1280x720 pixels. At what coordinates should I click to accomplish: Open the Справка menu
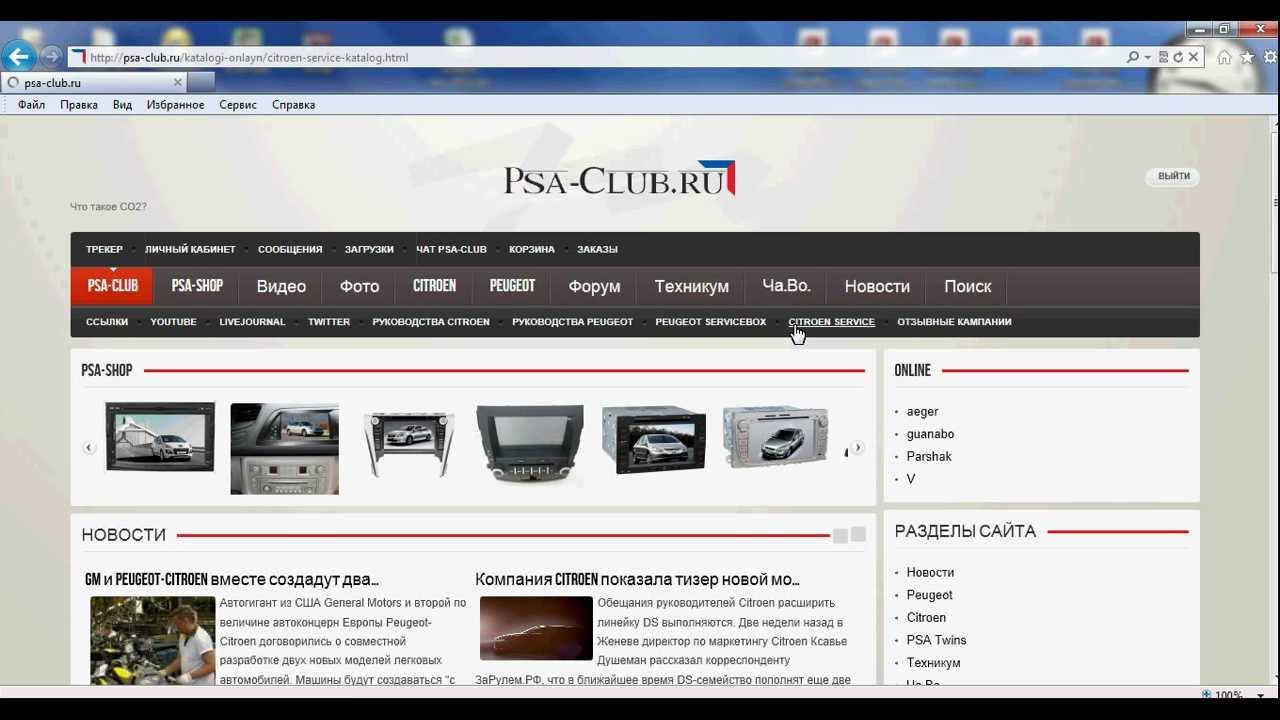click(293, 104)
